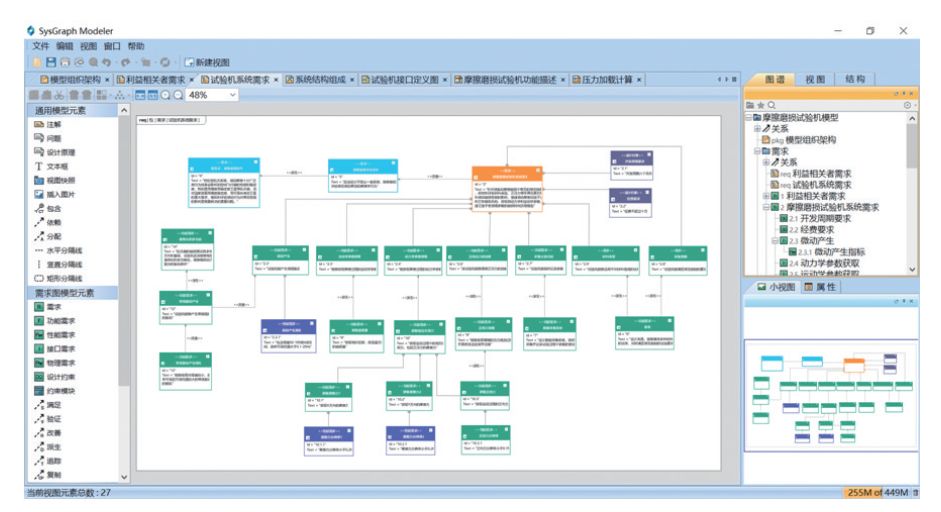Expand the 关系 node under the root model
The width and height of the screenshot is (941, 512).
757,128
